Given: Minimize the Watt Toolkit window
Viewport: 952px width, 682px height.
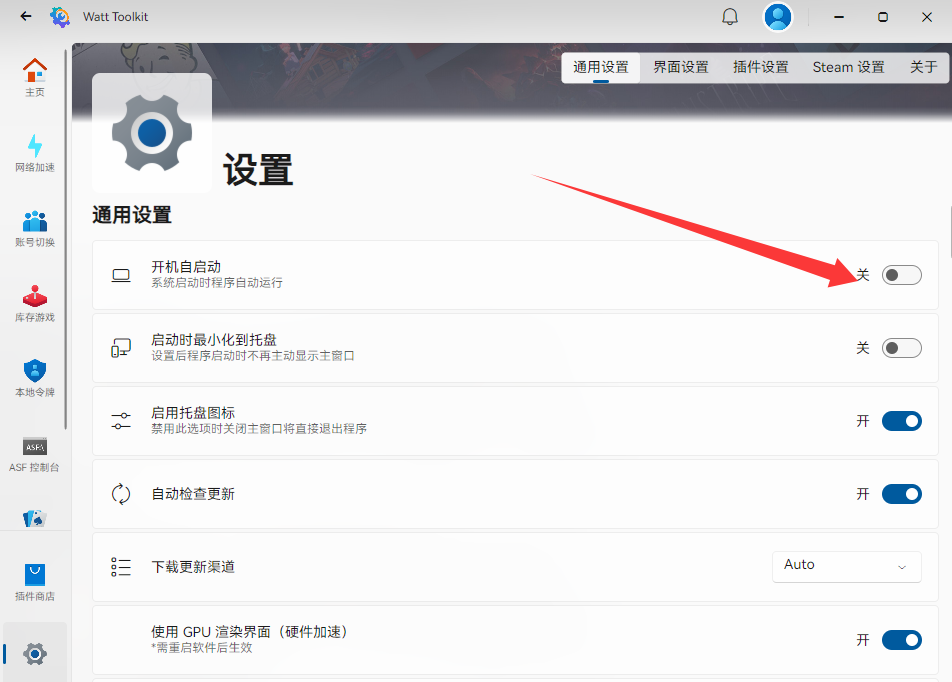Looking at the screenshot, I should tap(839, 17).
